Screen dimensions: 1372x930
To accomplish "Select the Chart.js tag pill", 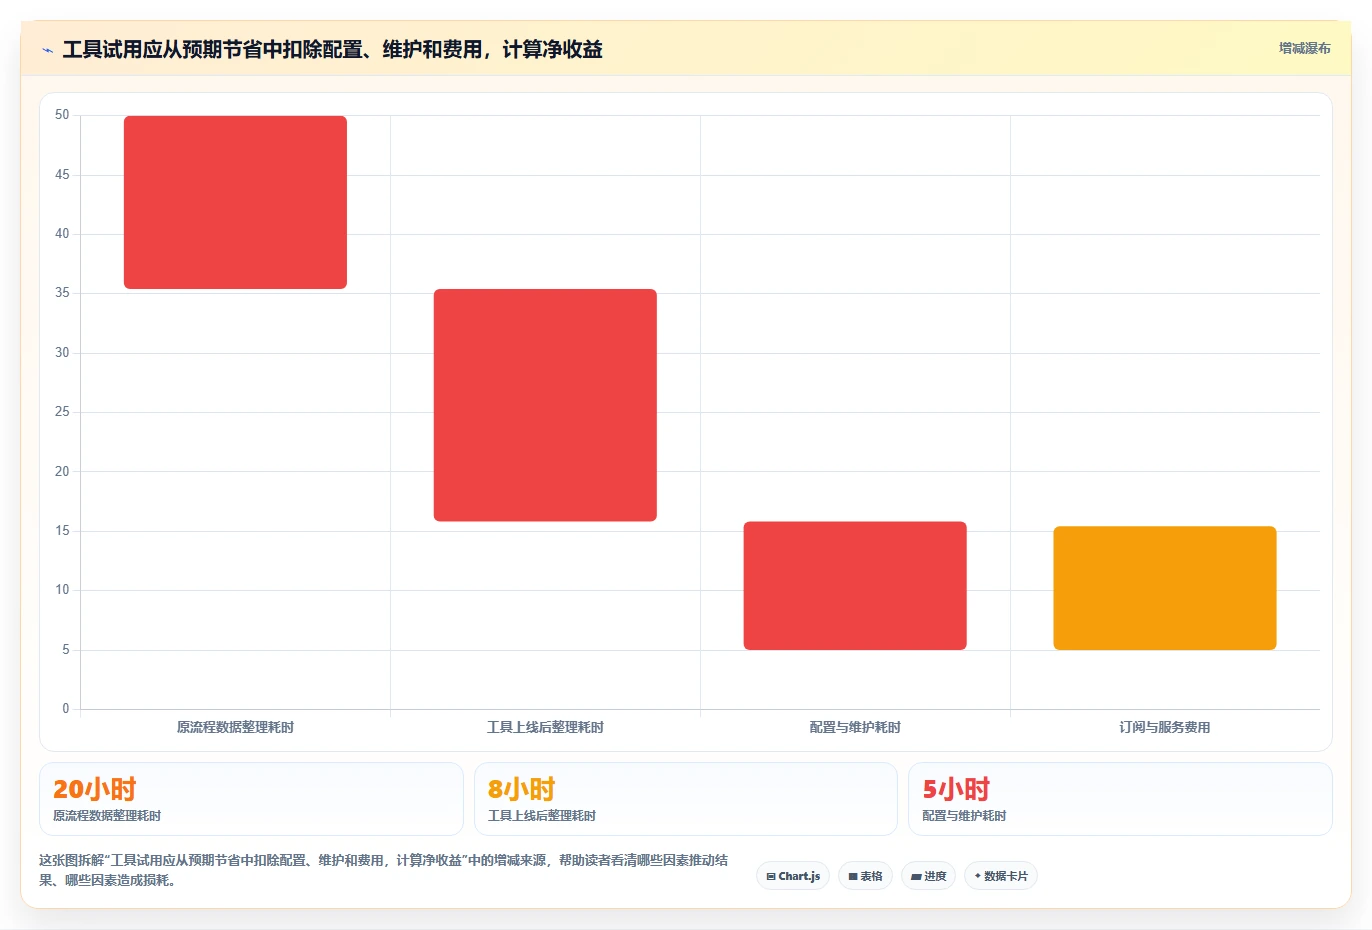I will click(793, 876).
